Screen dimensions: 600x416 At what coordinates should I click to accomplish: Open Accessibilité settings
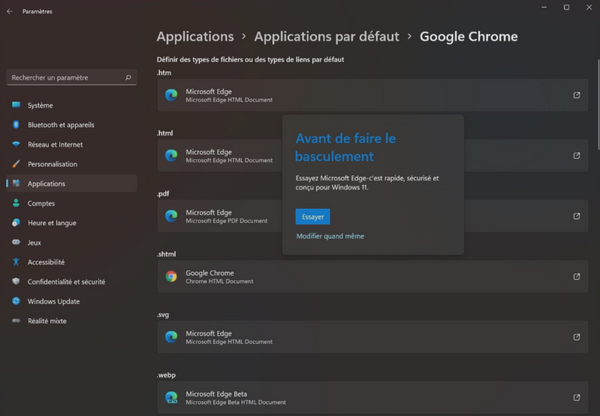(46, 262)
